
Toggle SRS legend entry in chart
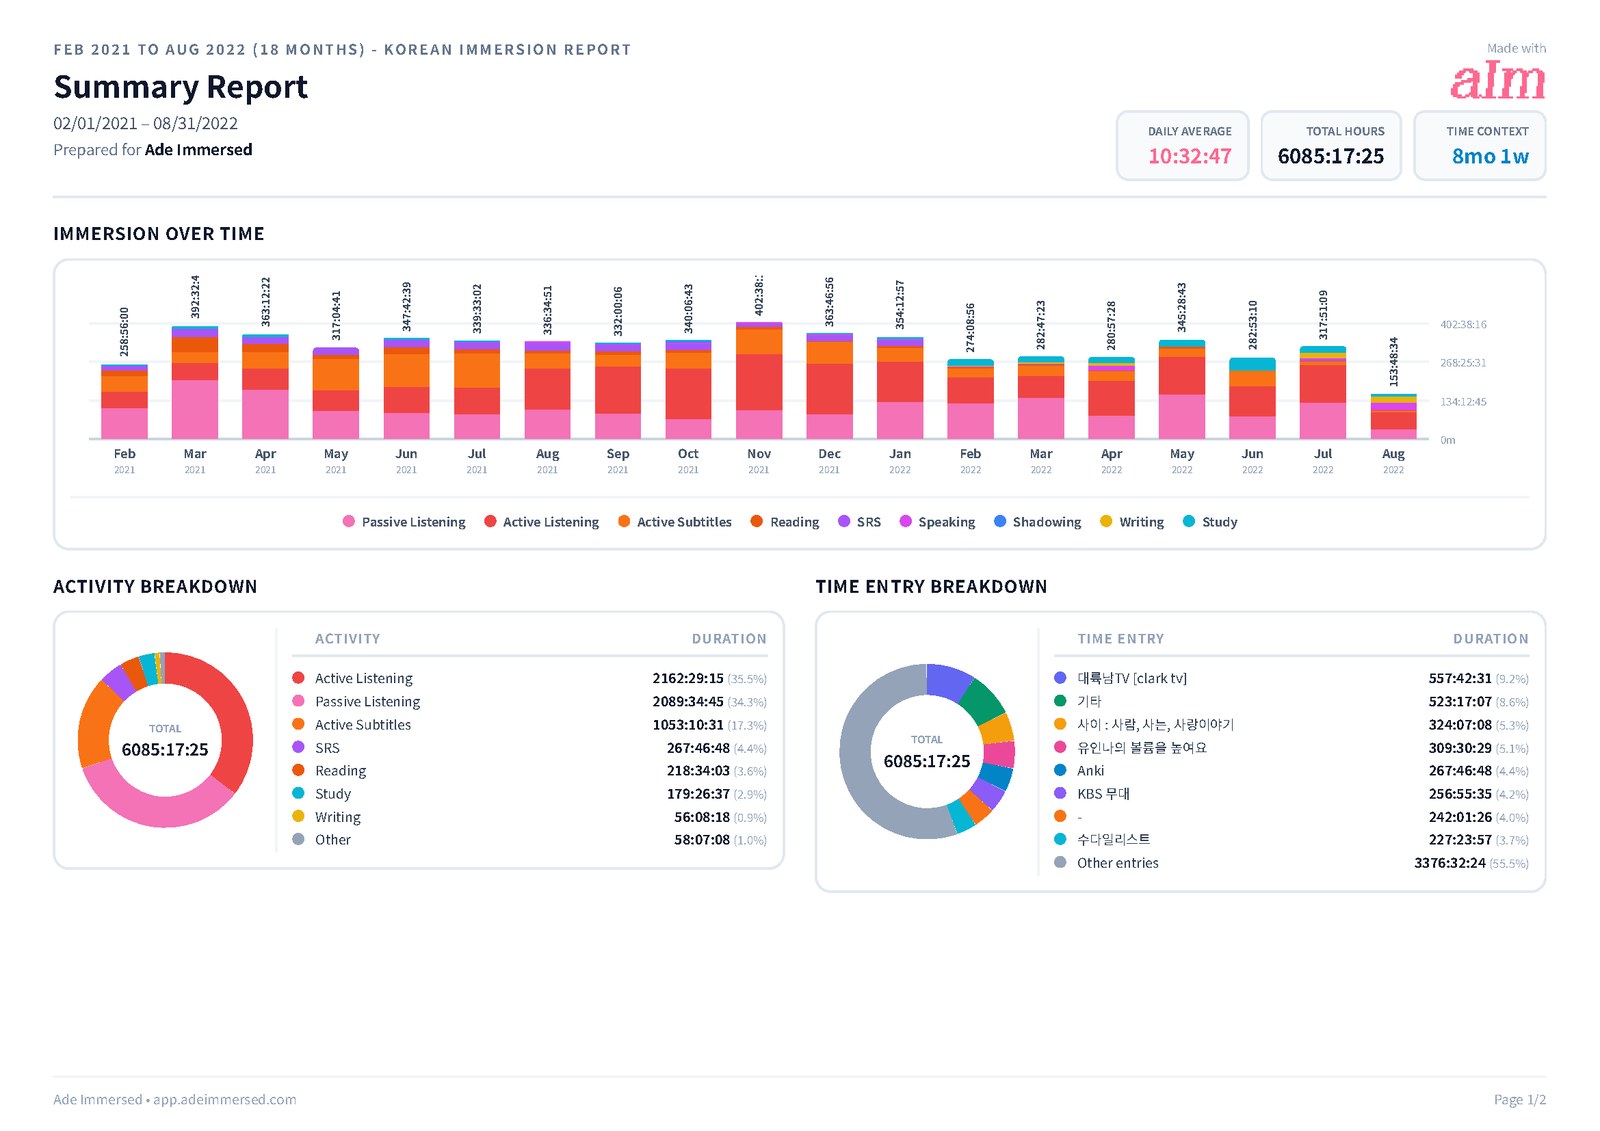click(859, 522)
